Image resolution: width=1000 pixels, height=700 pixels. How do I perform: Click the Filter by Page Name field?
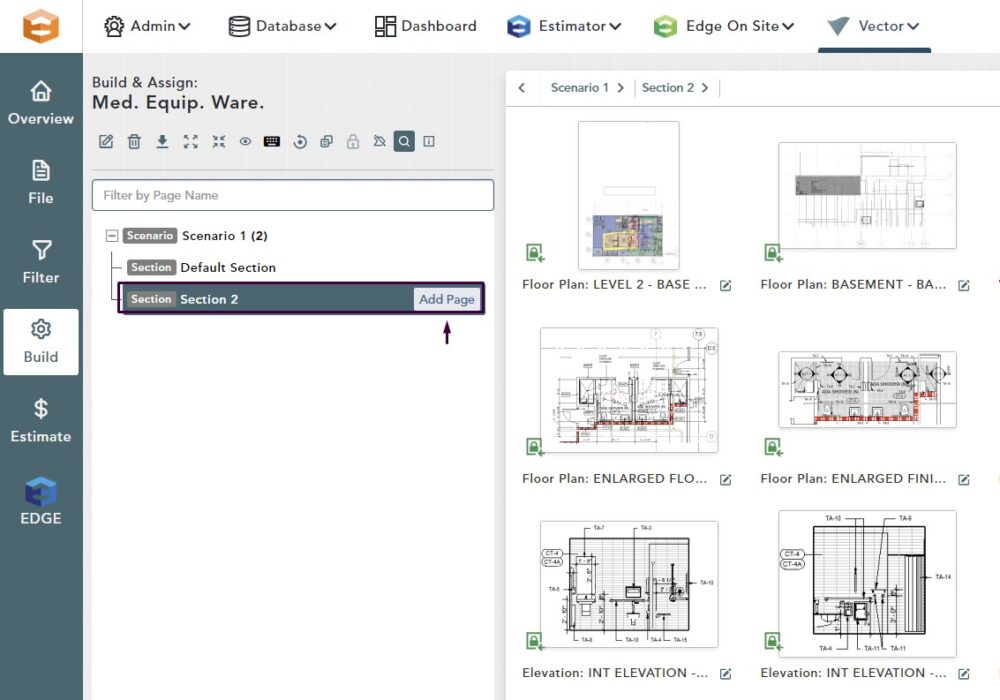tap(293, 195)
